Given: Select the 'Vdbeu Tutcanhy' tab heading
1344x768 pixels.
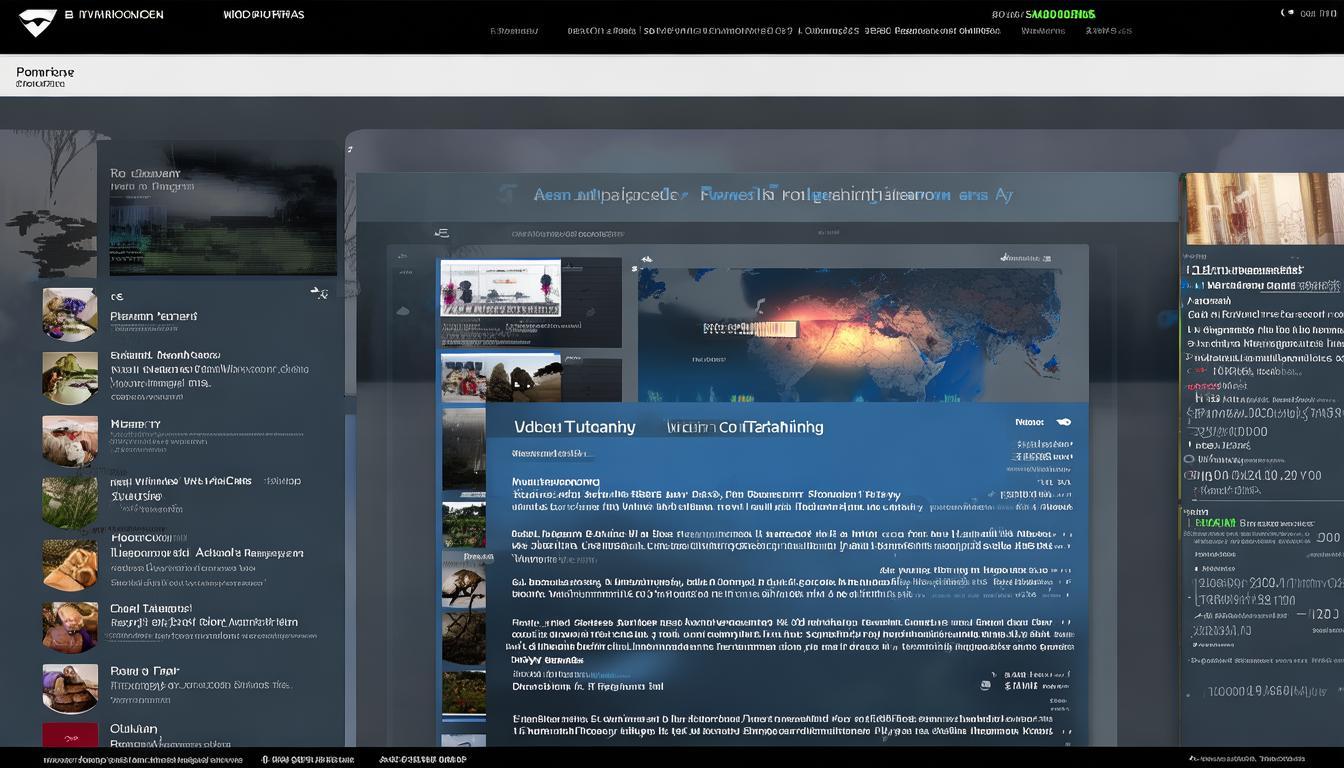Looking at the screenshot, I should (574, 427).
